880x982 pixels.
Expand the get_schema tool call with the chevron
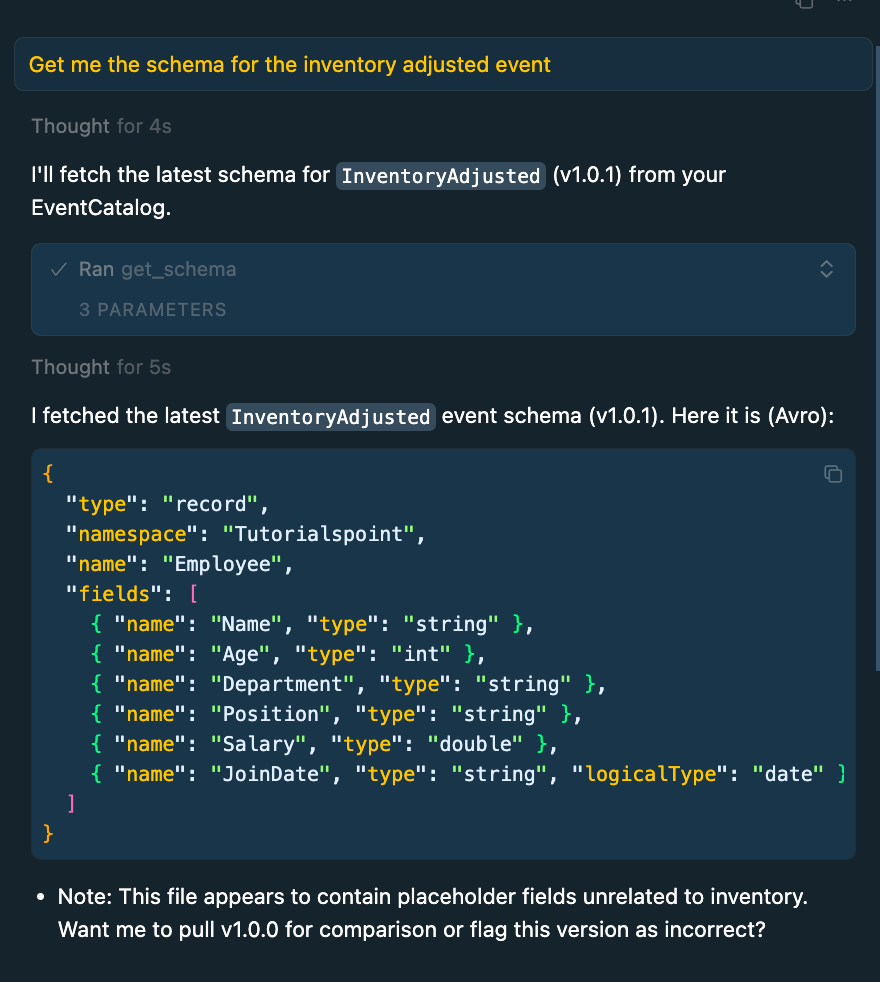pyautogui.click(x=826, y=269)
